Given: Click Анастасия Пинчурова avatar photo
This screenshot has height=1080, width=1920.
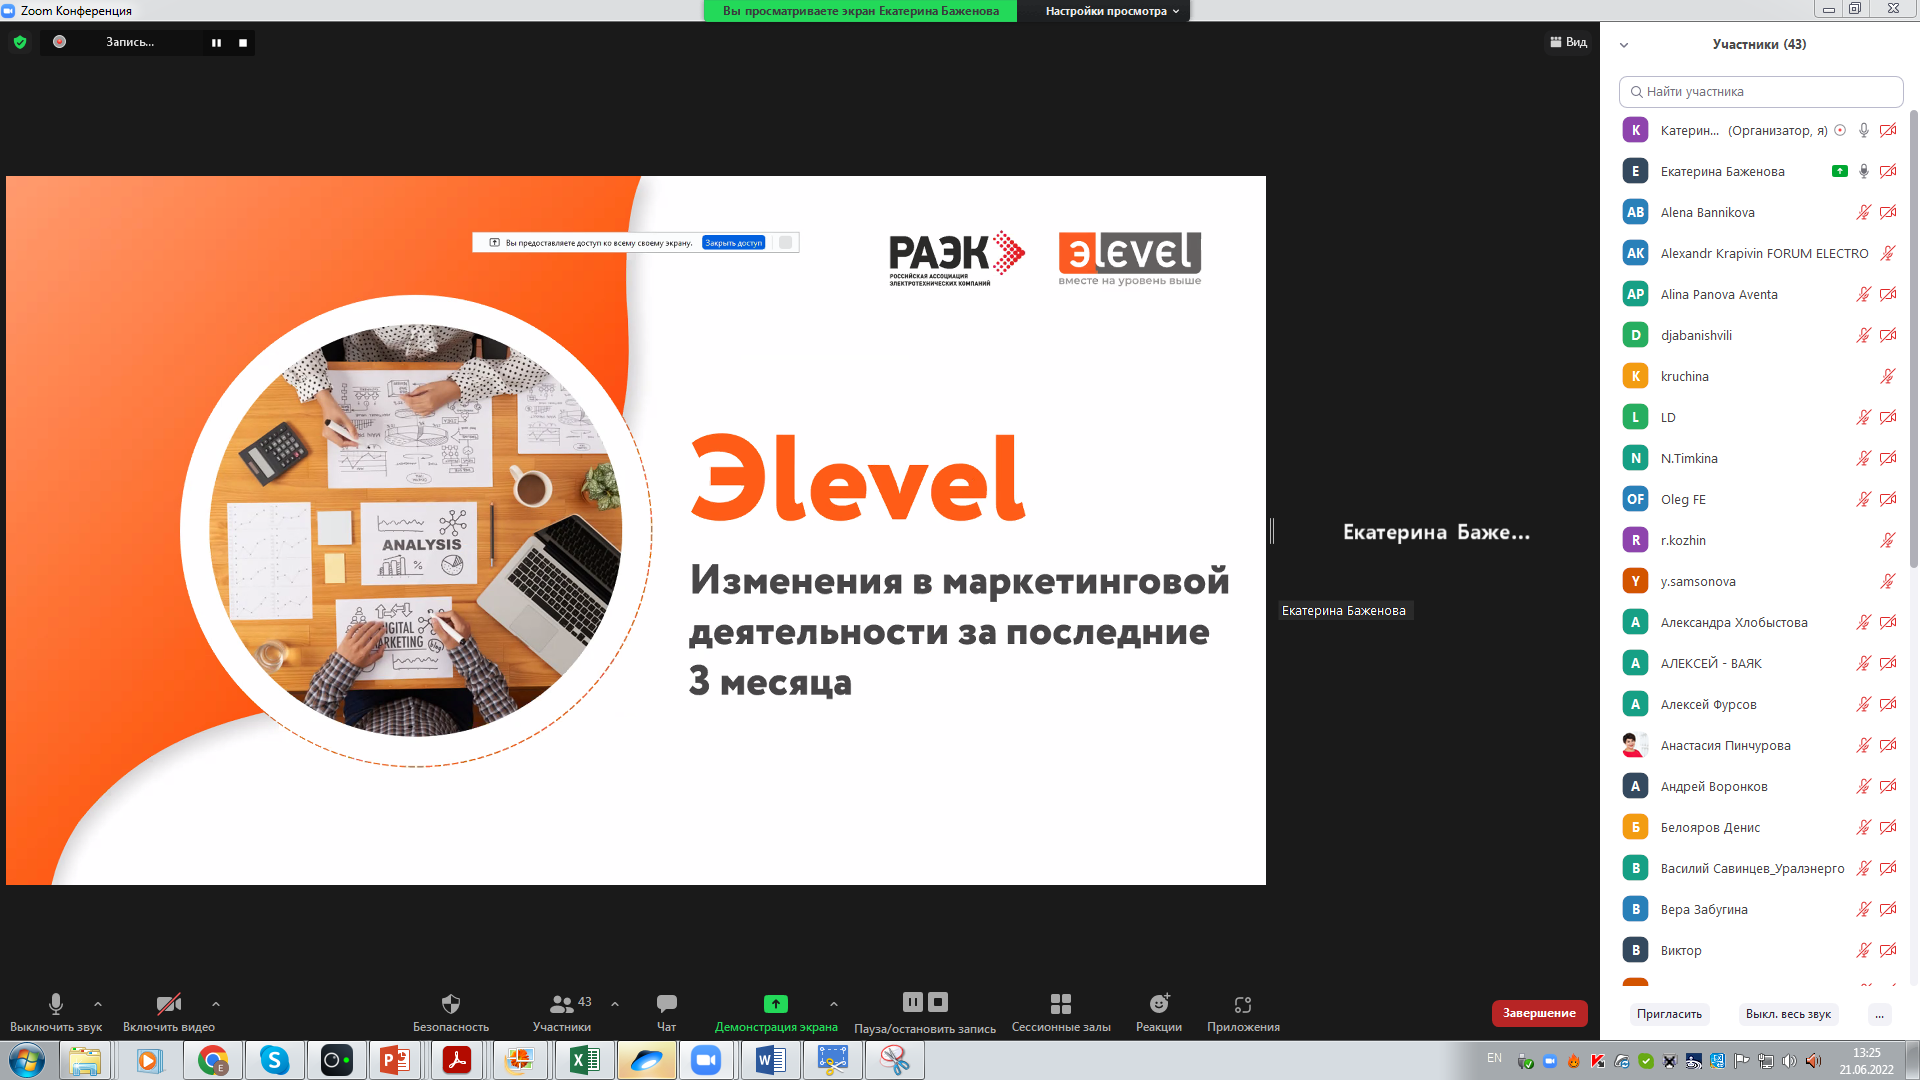Looking at the screenshot, I should pyautogui.click(x=1635, y=745).
